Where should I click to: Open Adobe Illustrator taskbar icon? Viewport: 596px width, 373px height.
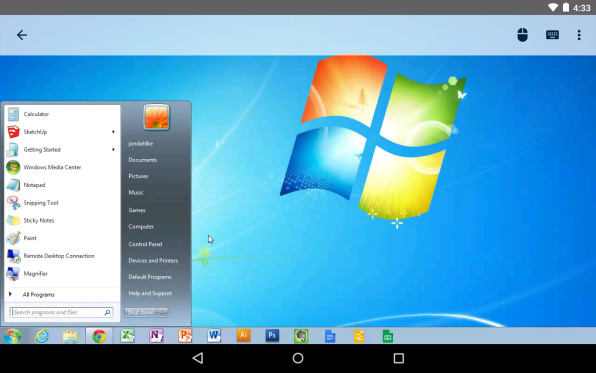[x=243, y=335]
